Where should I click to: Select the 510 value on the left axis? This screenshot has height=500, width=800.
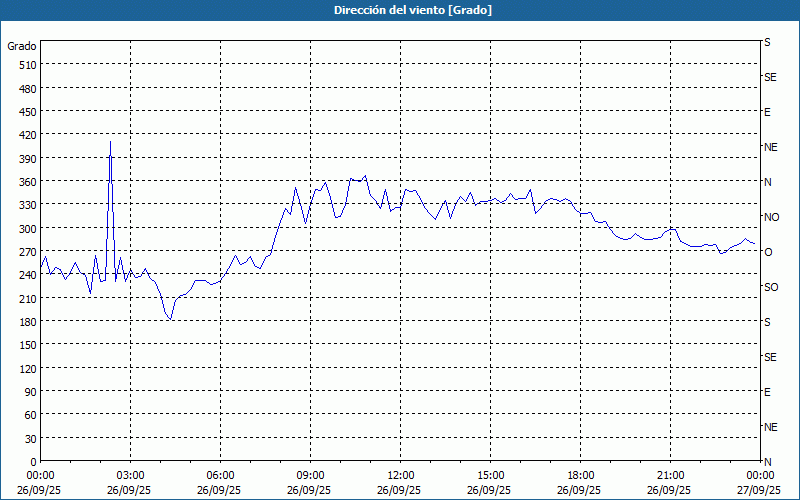click(27, 65)
